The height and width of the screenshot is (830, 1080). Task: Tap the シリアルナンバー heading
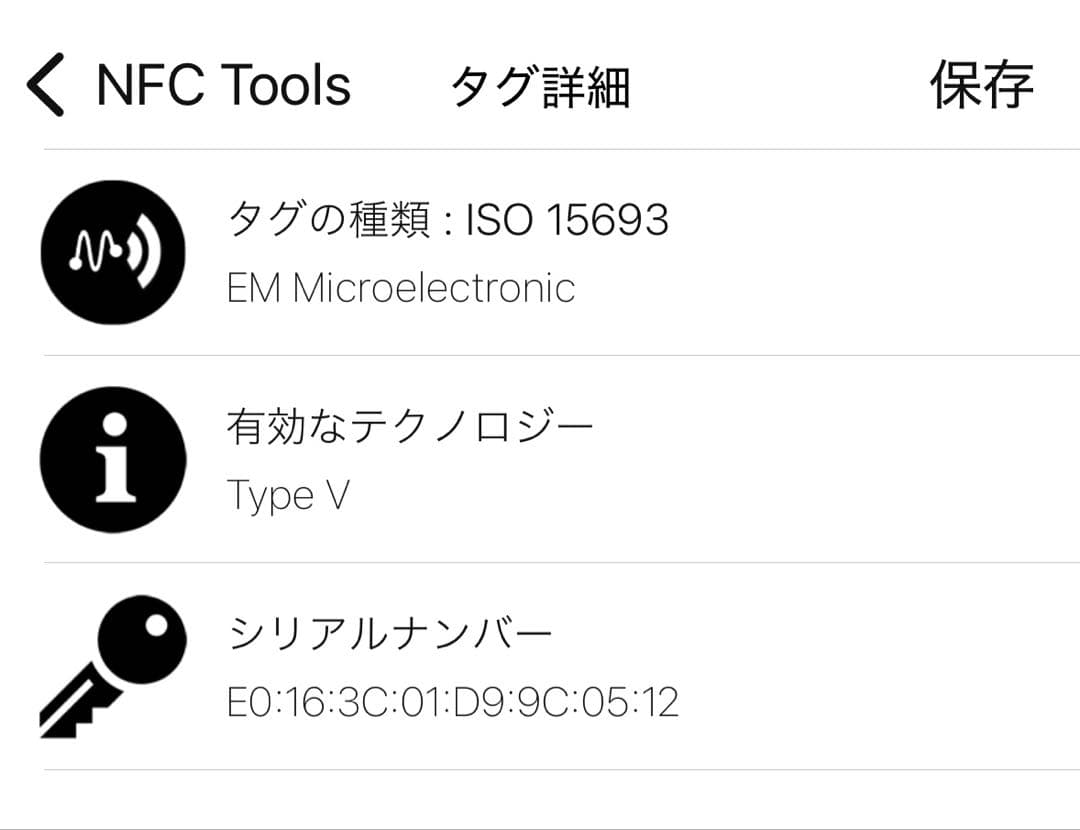(390, 634)
